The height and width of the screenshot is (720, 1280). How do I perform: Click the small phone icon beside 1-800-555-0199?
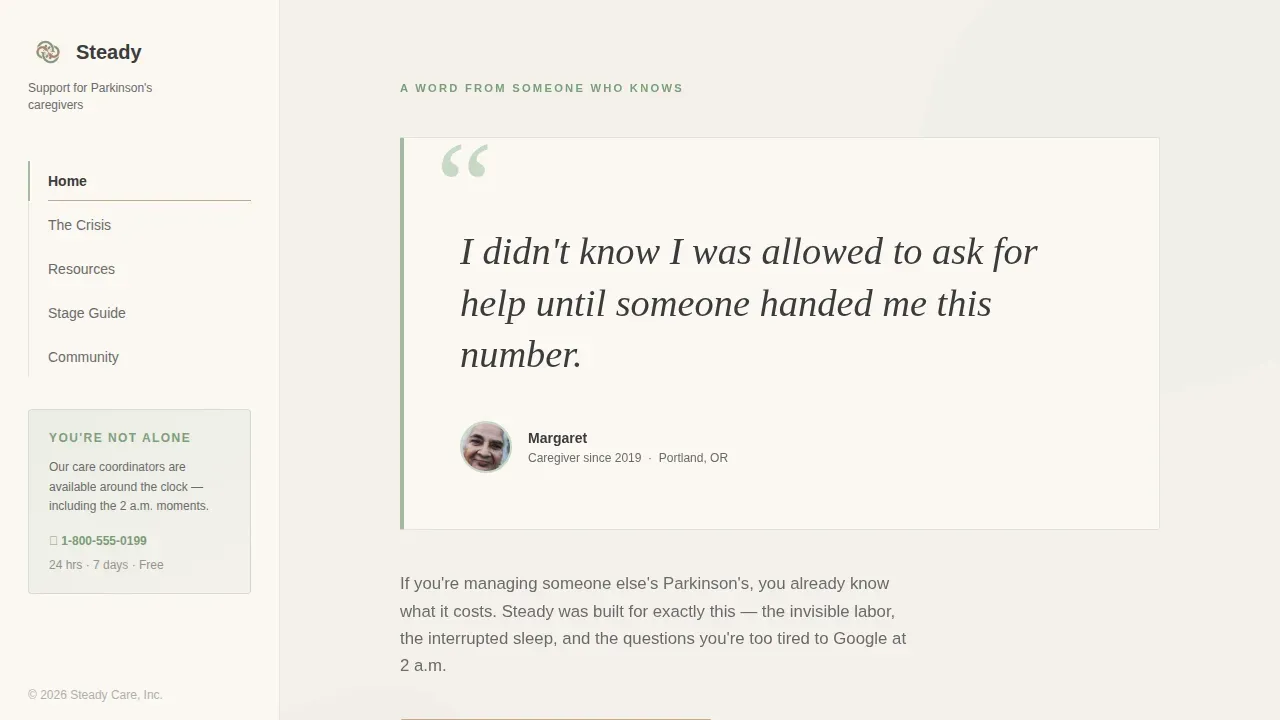[x=54, y=541]
